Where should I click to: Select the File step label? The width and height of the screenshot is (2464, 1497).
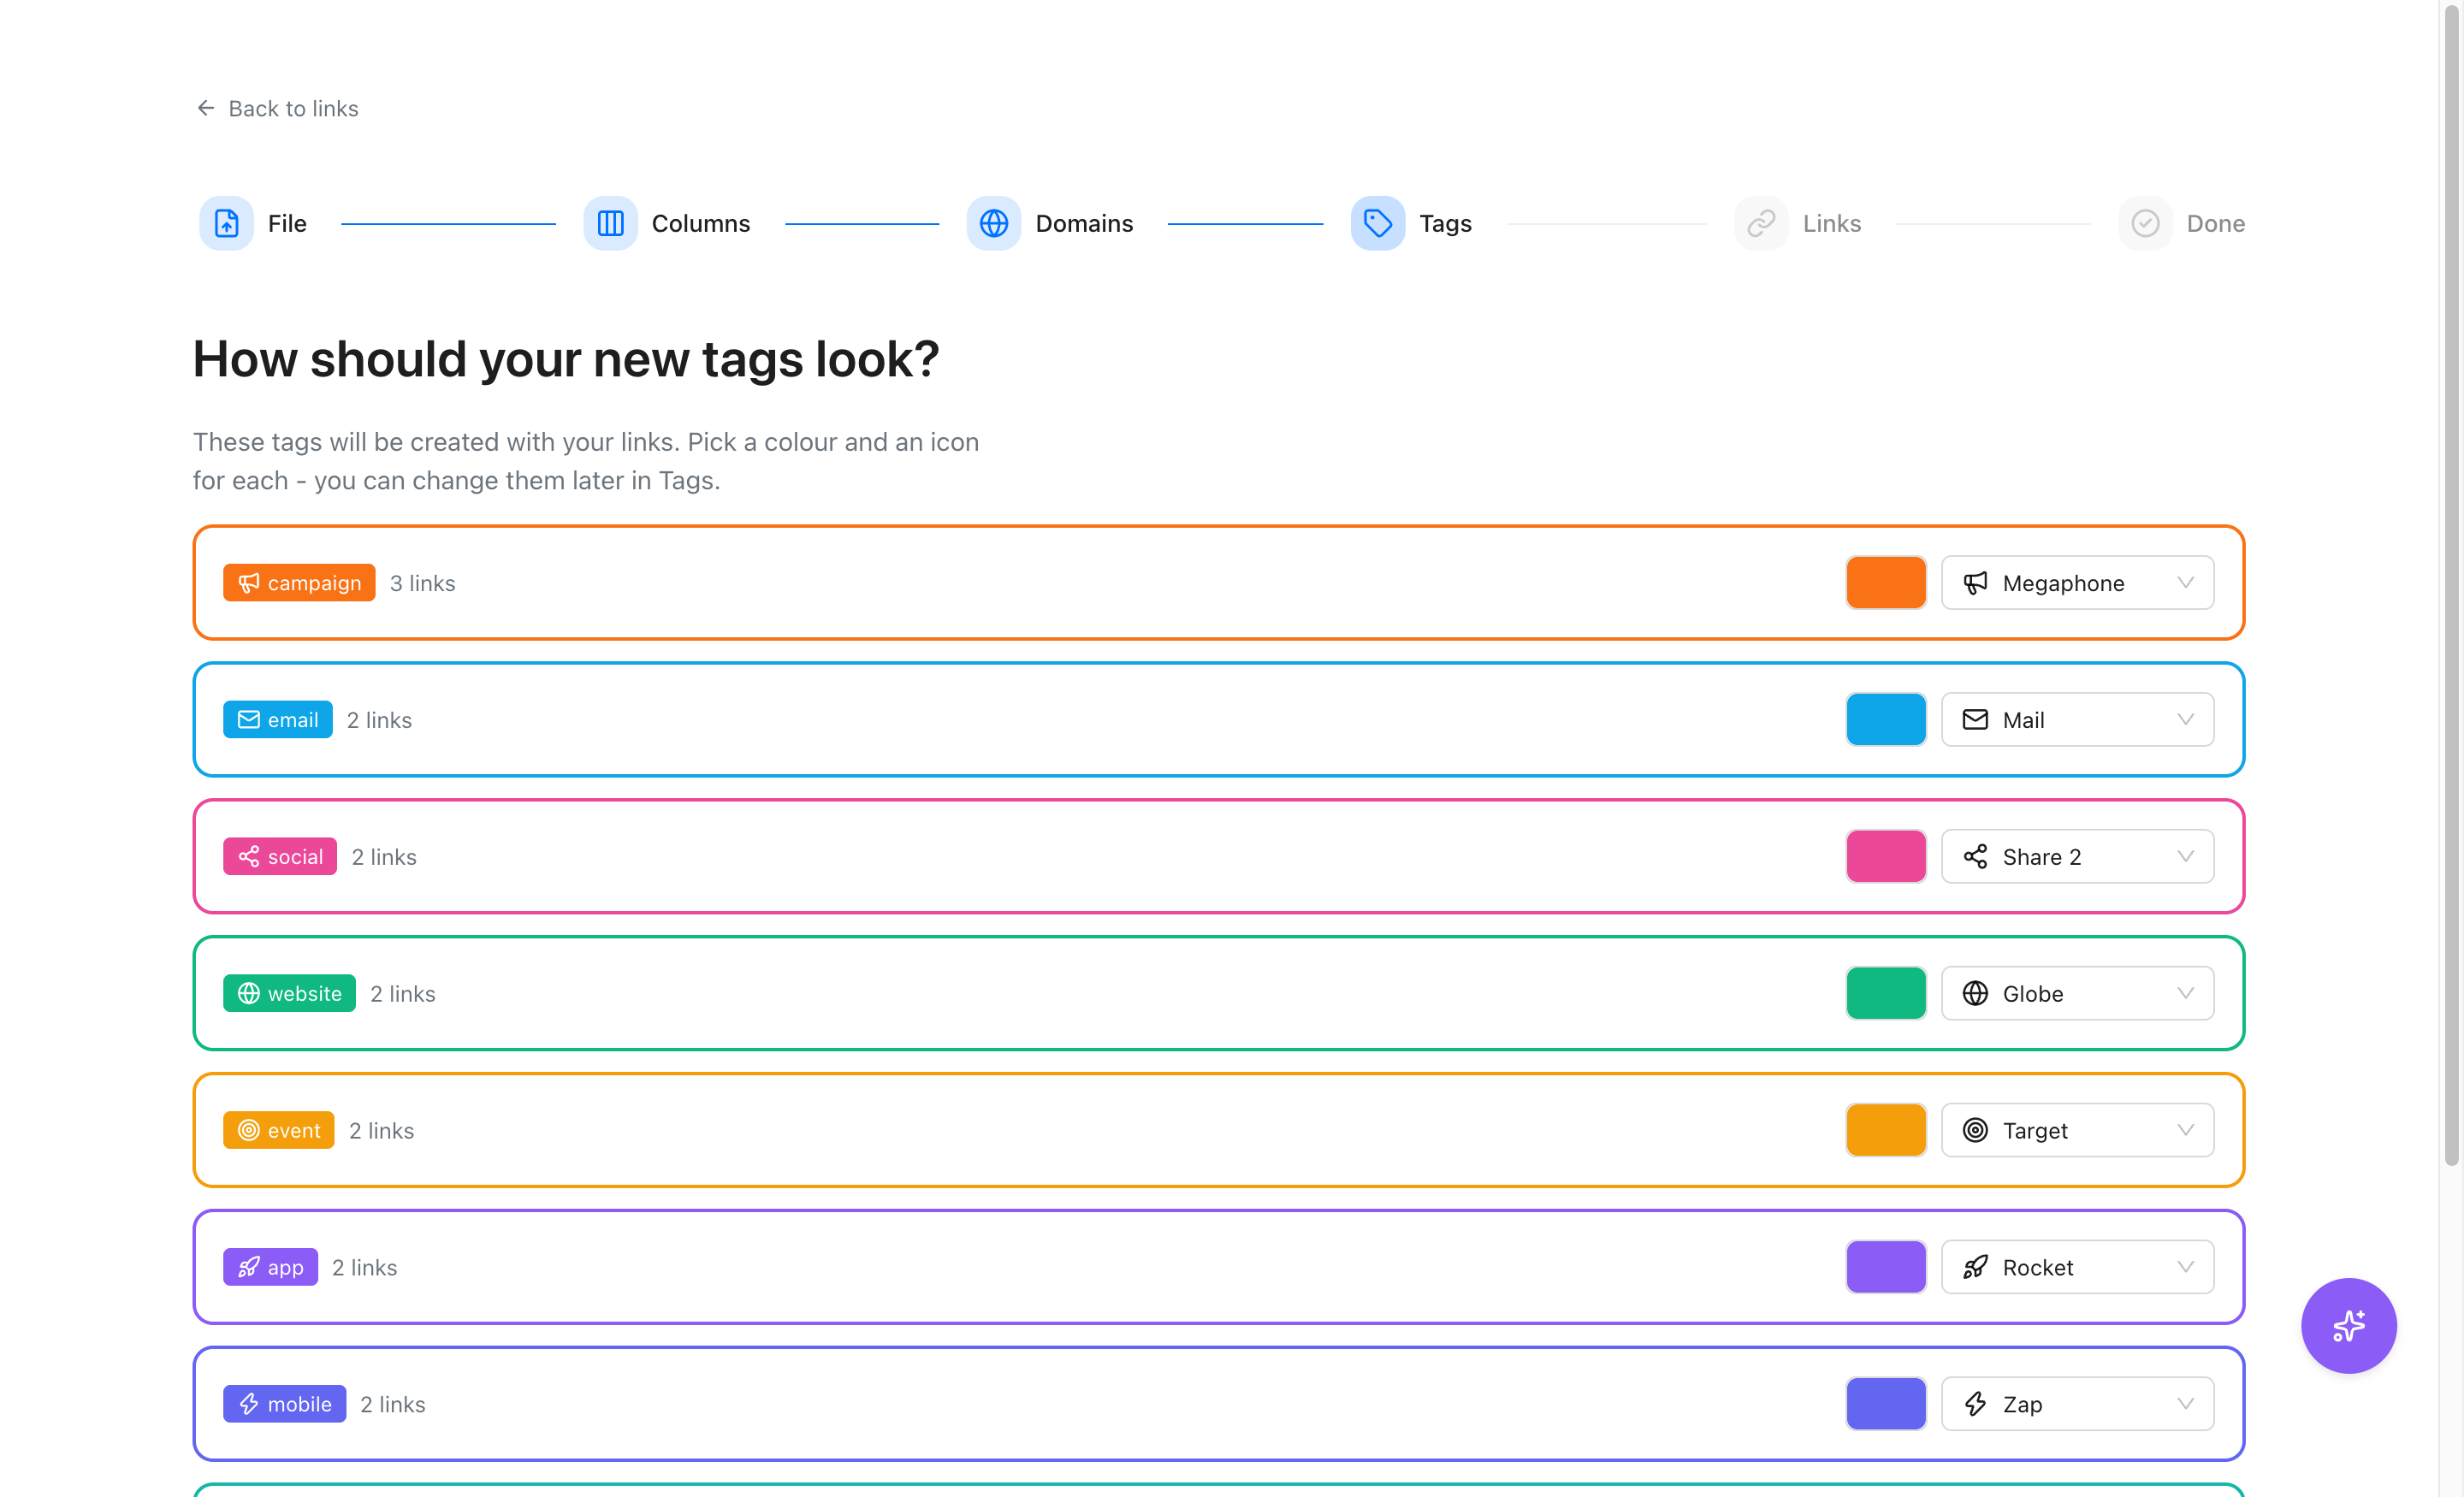287,223
